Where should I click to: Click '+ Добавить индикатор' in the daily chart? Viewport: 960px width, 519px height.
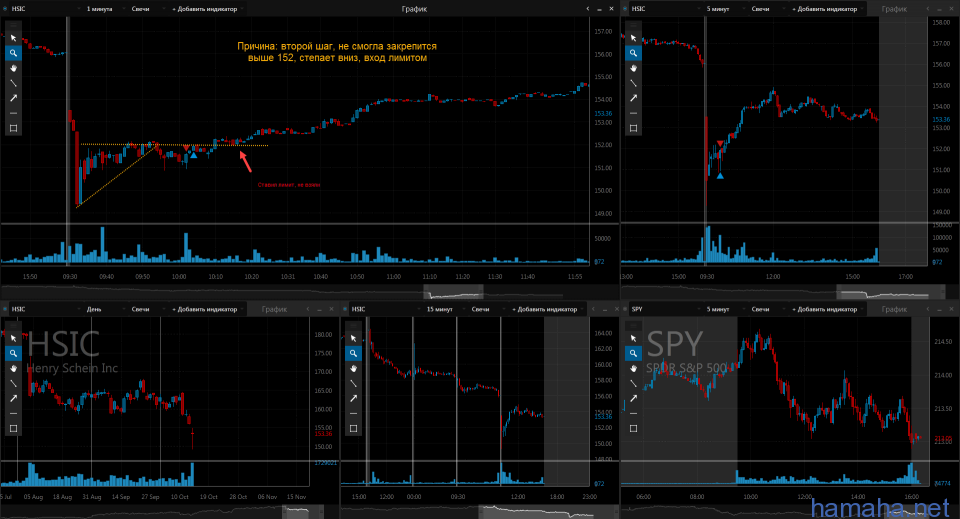[206, 309]
